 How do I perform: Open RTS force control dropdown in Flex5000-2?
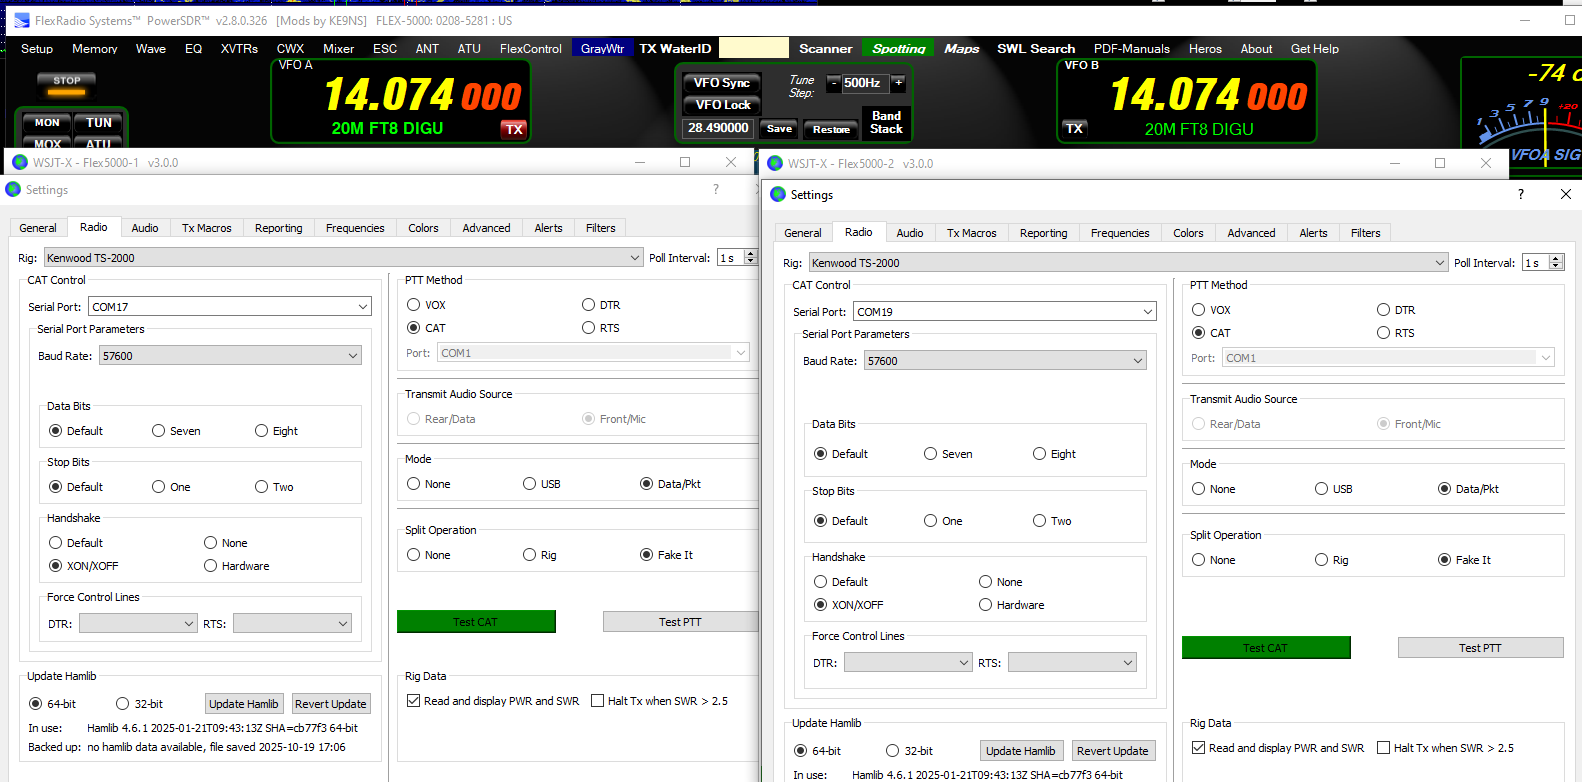coord(1072,663)
